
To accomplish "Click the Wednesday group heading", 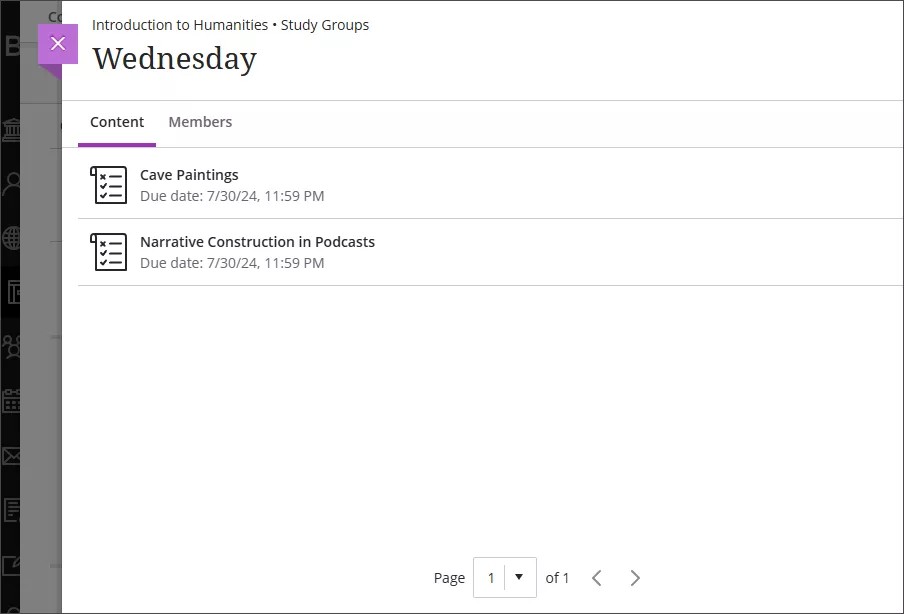I will click(x=174, y=59).
